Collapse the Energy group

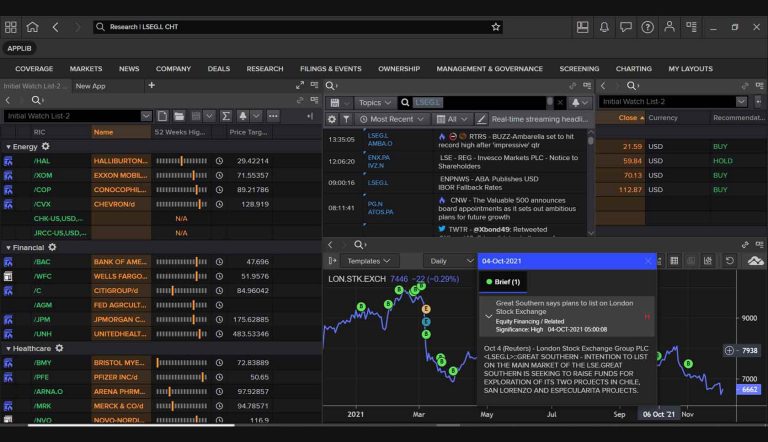click(x=8, y=147)
